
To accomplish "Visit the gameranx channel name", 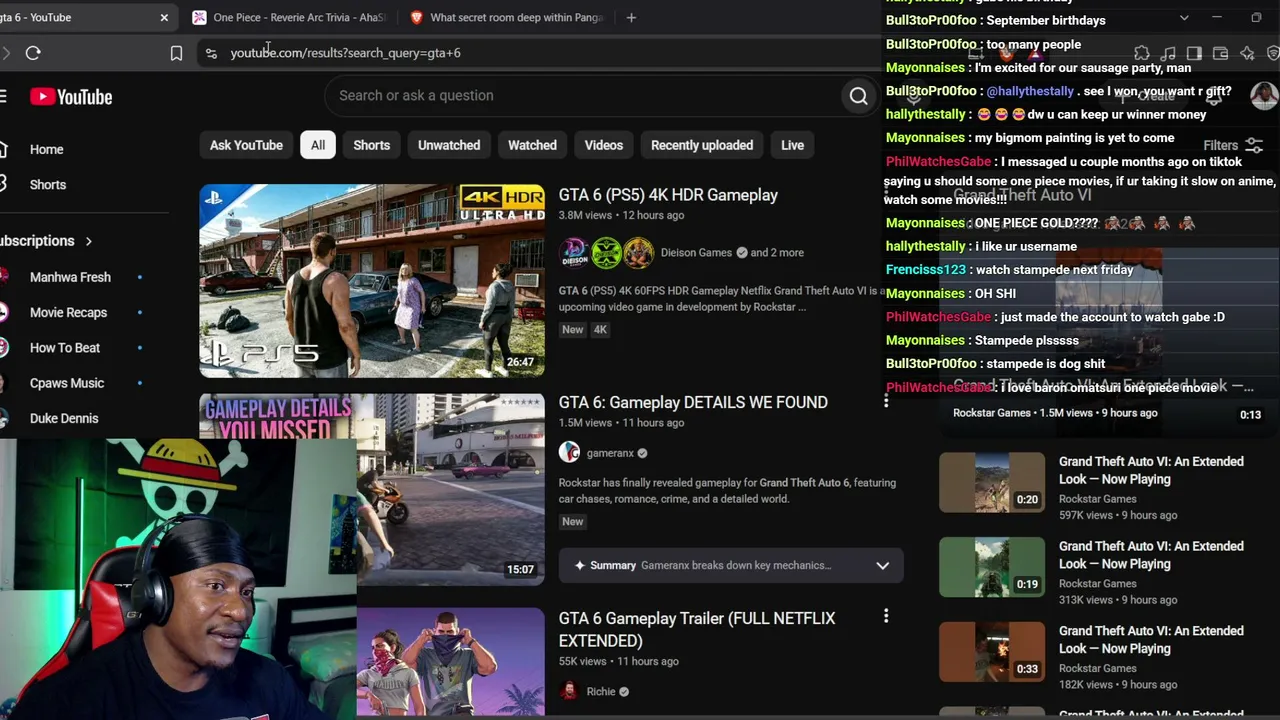I will click(x=610, y=453).
